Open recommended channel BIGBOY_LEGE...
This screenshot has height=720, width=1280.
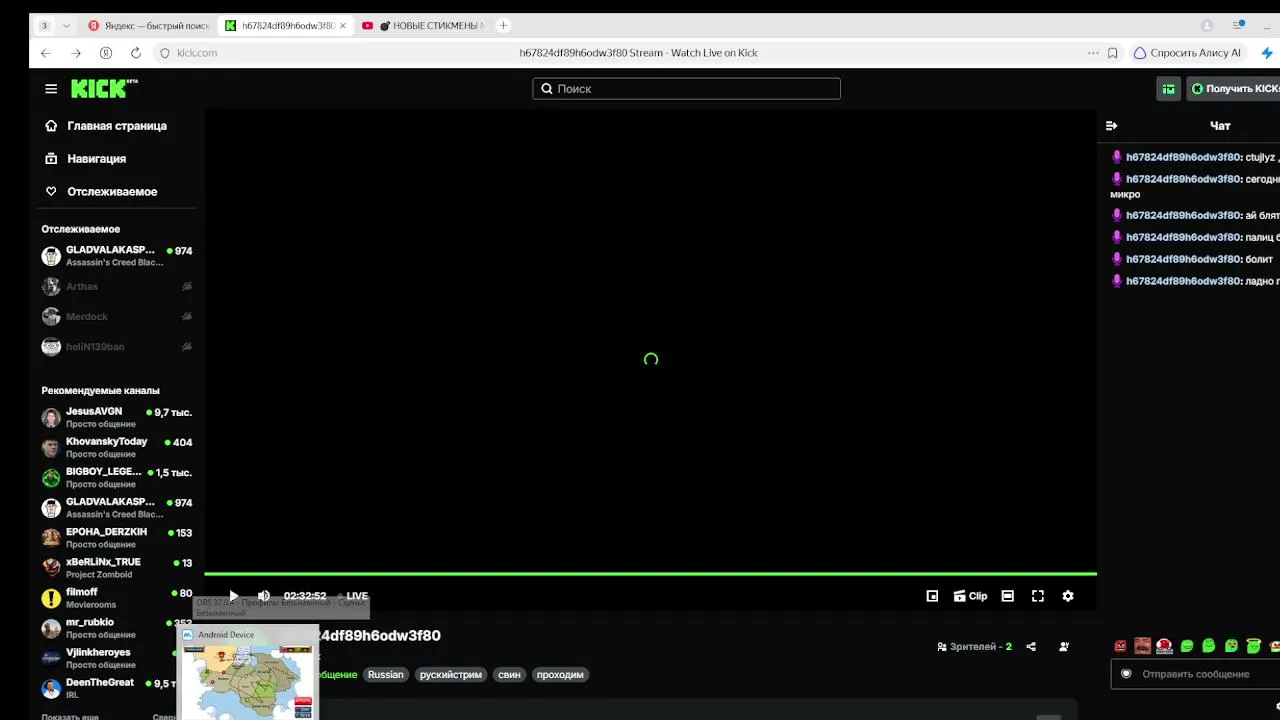pyautogui.click(x=116, y=478)
